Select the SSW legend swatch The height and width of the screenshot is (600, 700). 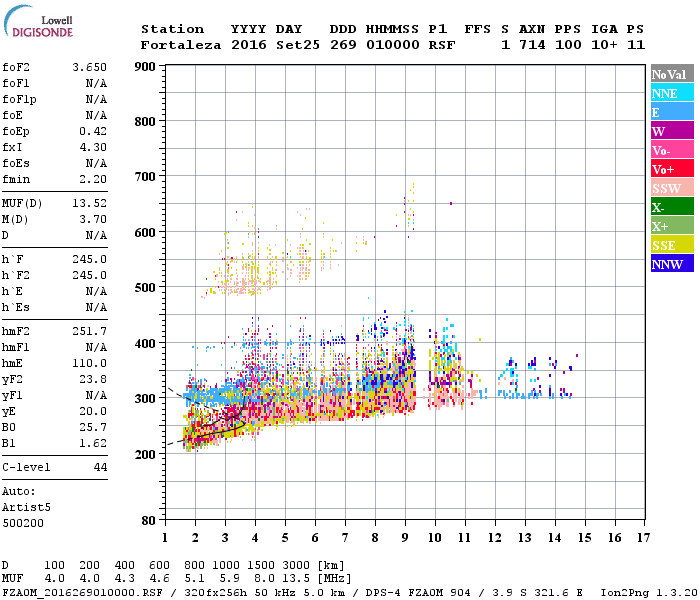coord(672,188)
